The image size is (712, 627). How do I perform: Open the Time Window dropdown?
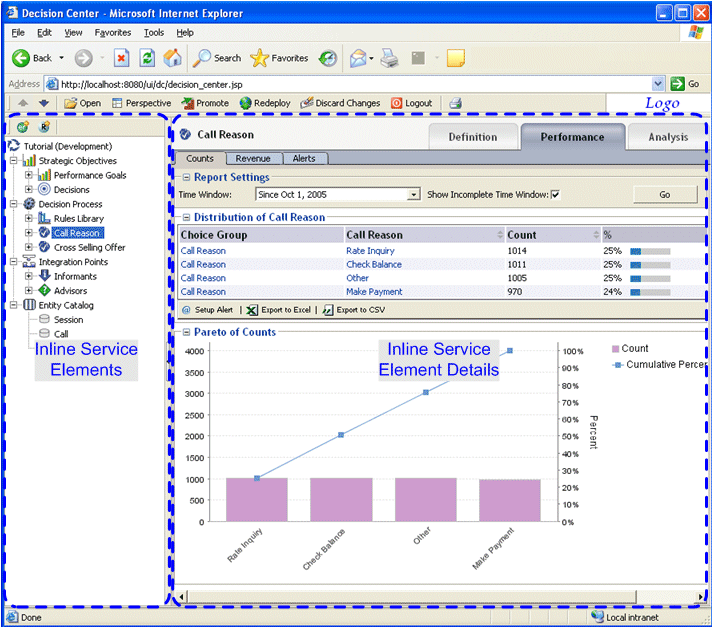pyautogui.click(x=413, y=195)
